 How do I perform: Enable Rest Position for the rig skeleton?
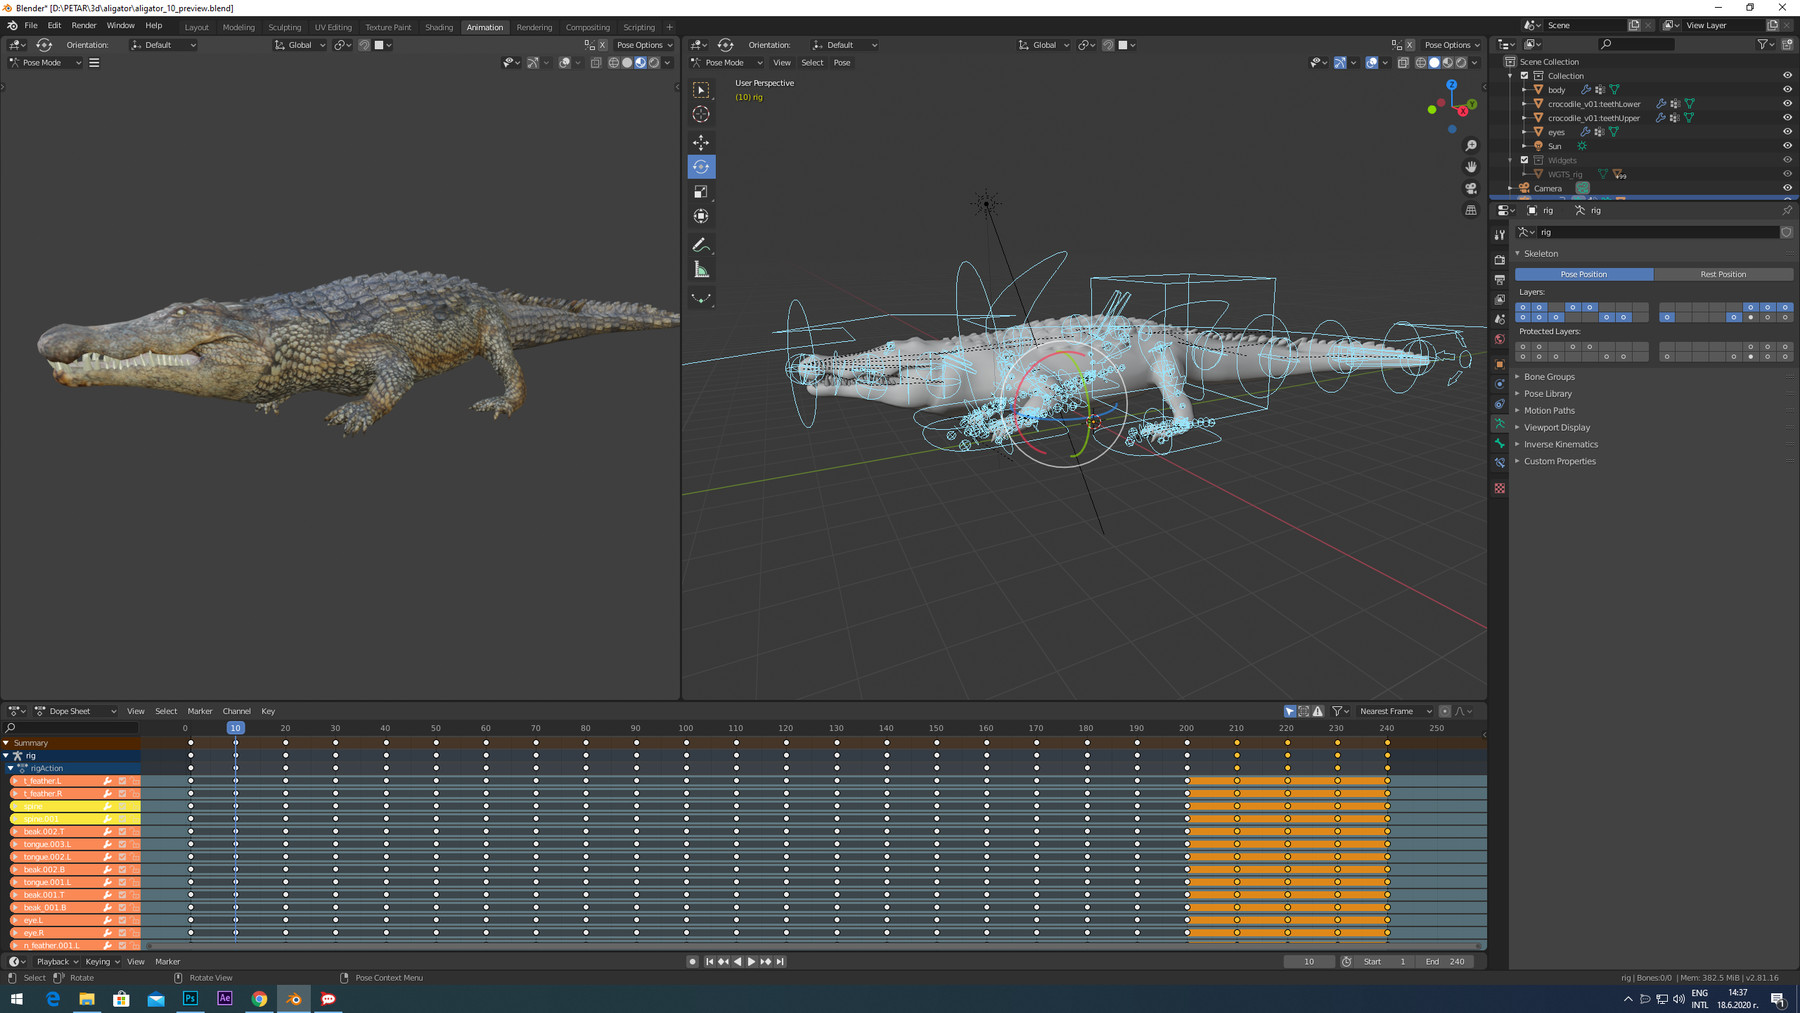1724,274
